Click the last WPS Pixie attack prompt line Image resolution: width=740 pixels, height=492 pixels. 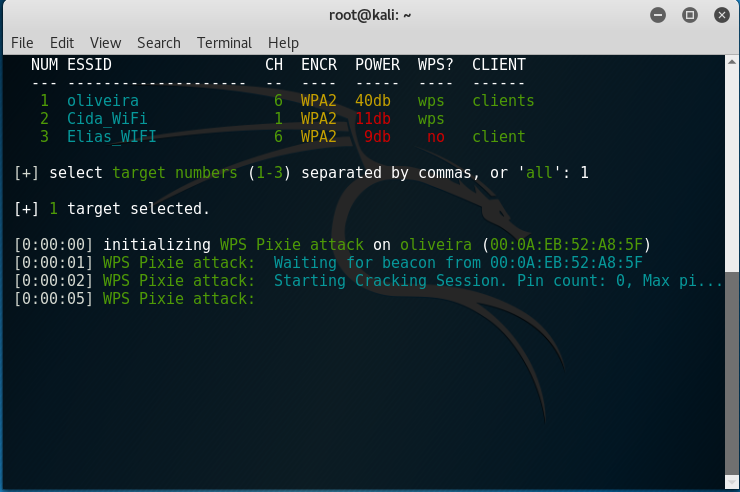click(135, 299)
